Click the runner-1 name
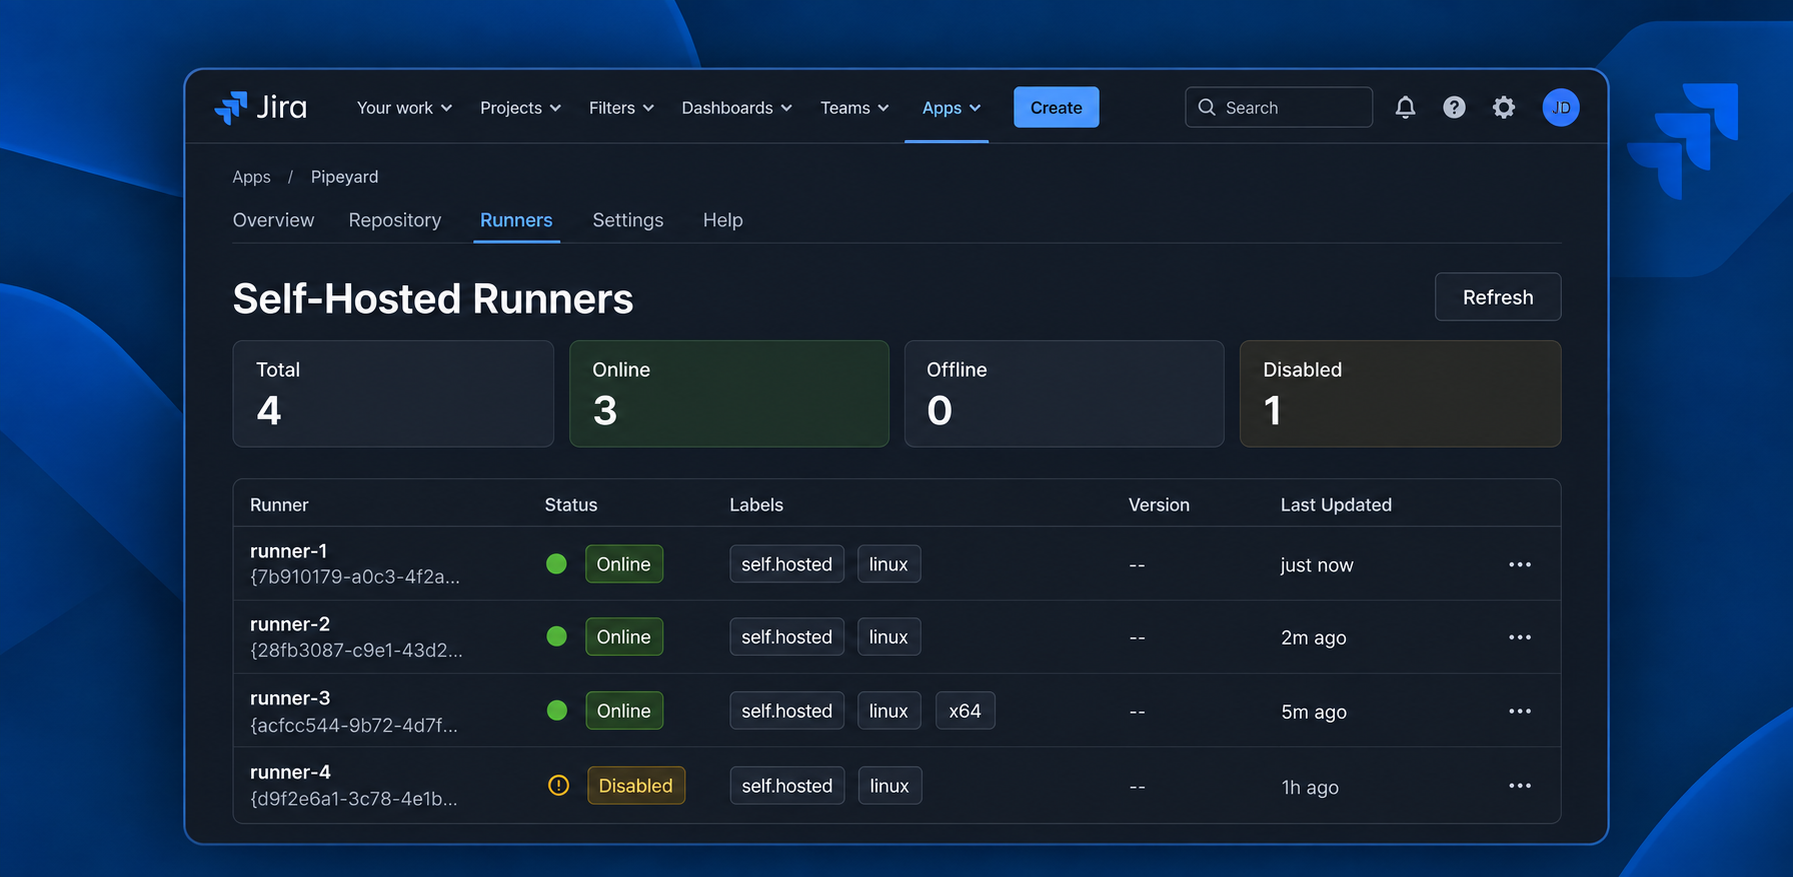The height and width of the screenshot is (877, 1793). click(288, 551)
